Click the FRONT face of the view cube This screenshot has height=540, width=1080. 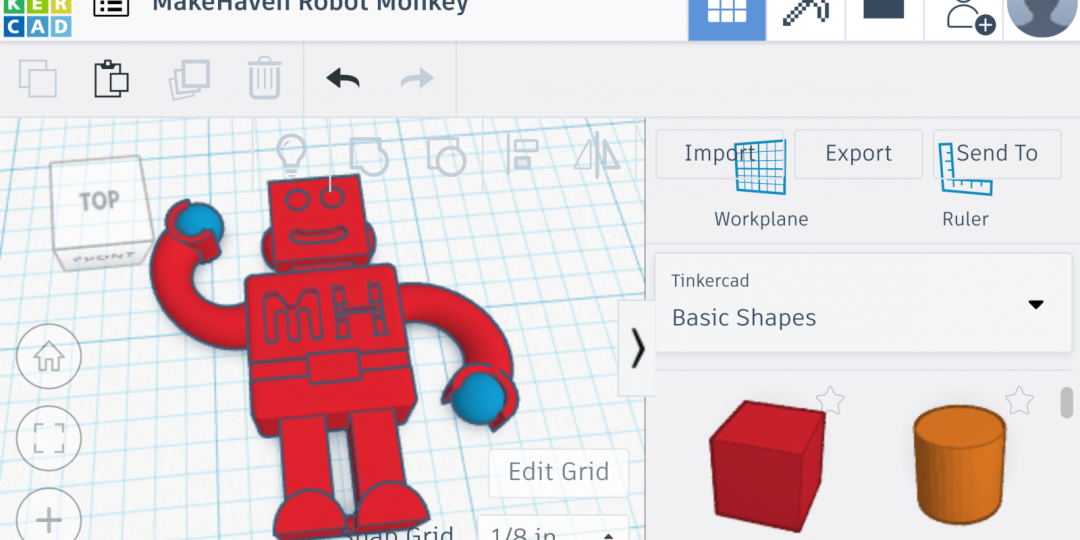[105, 258]
